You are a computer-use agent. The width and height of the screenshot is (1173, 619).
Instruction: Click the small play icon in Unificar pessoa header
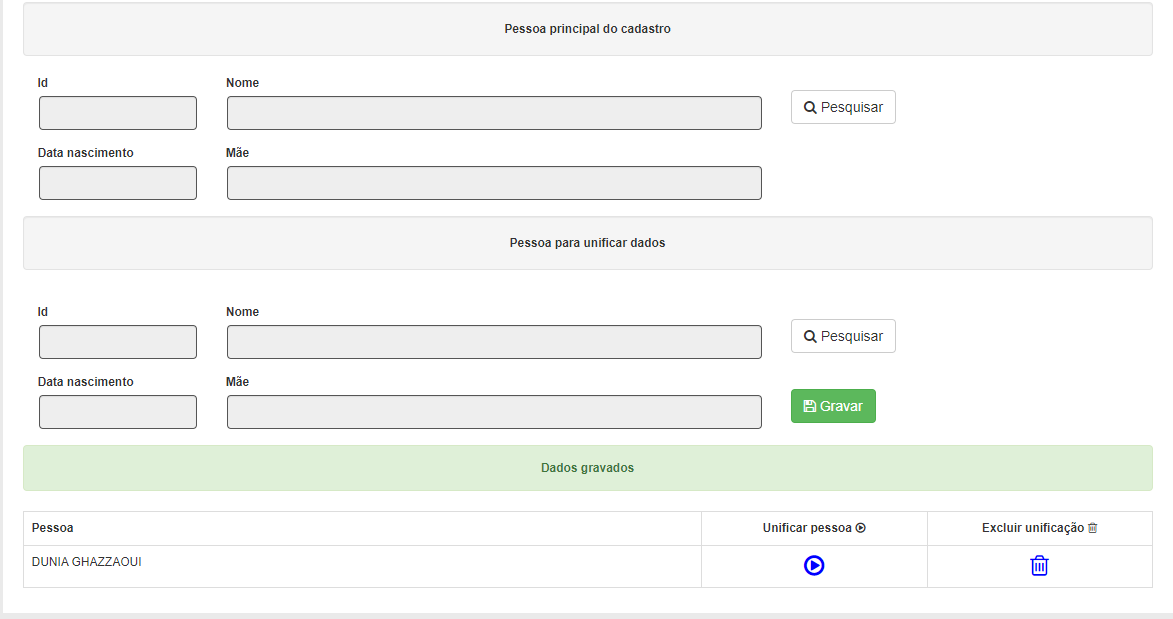point(860,528)
